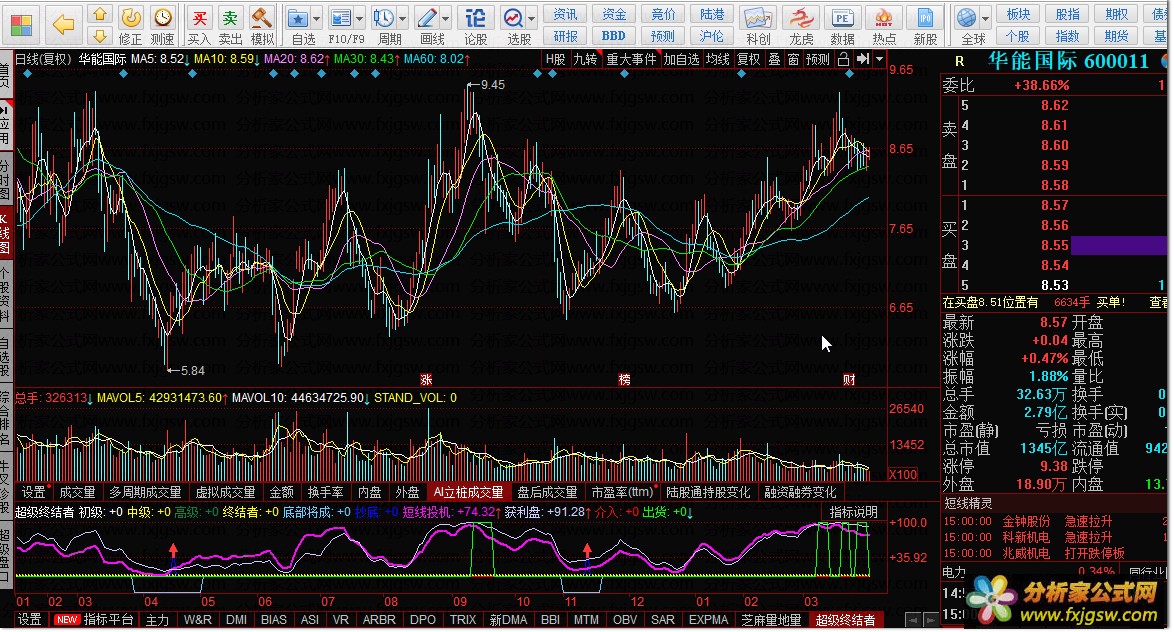Click the purple 8.55 bid volume bar
This screenshot has height=632, width=1174.
pos(1119,246)
